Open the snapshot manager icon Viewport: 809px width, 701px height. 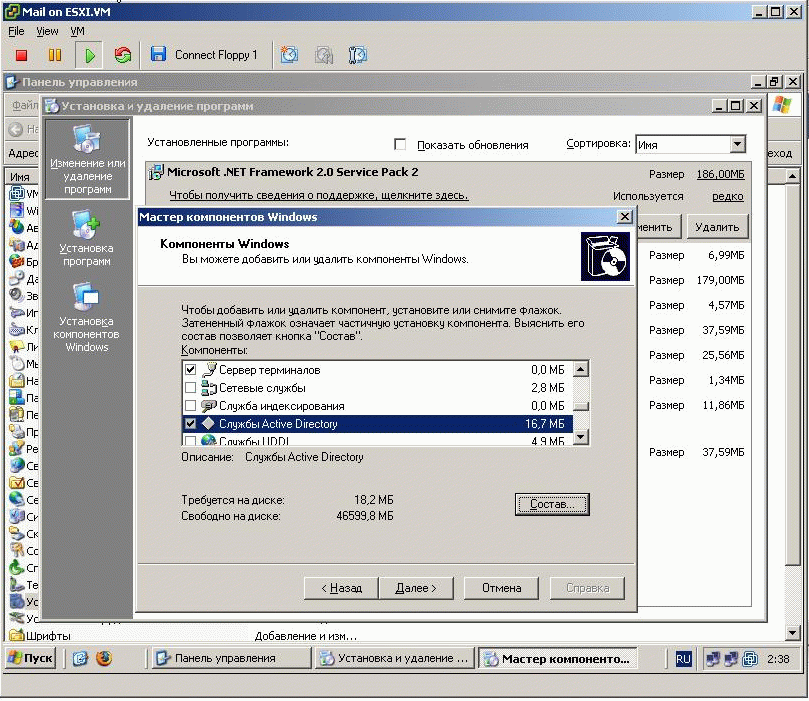click(x=358, y=55)
